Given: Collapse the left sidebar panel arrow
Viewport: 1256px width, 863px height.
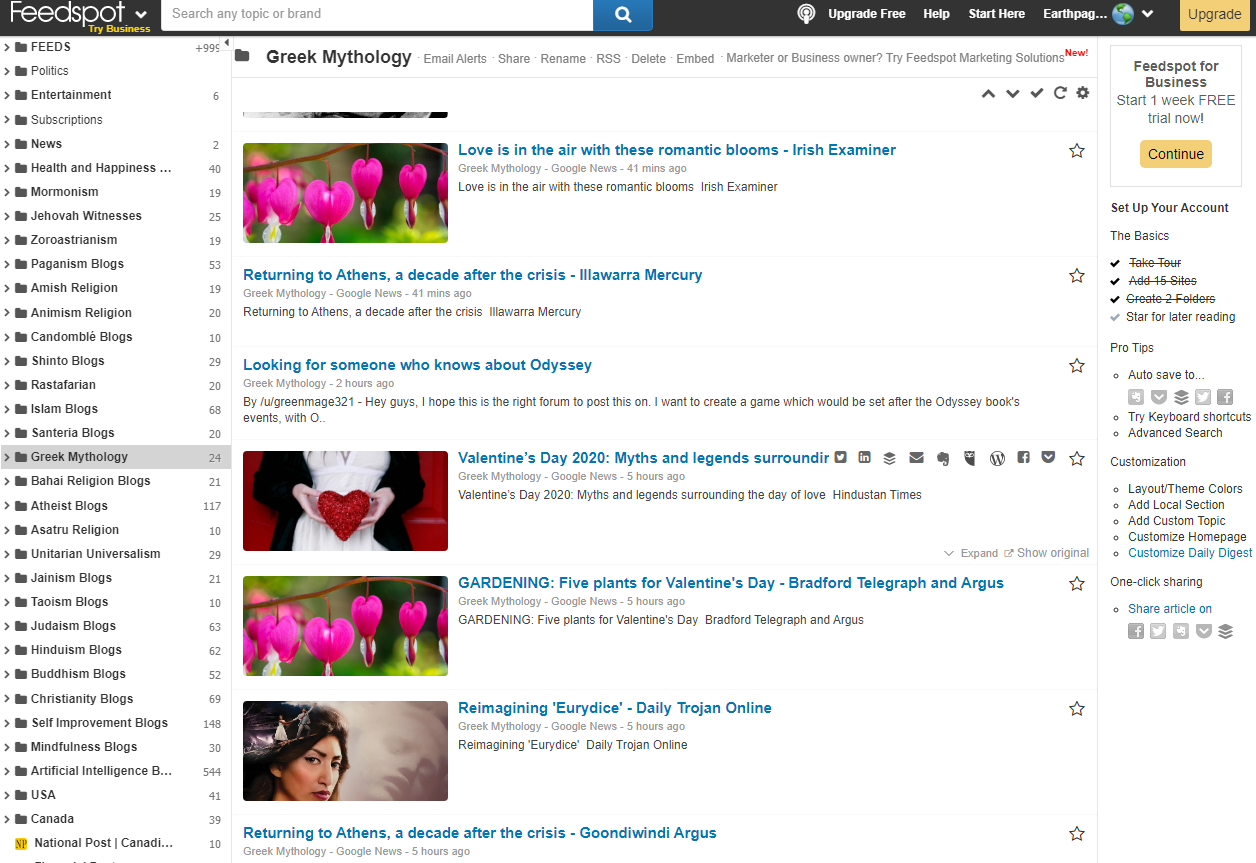Looking at the screenshot, I should pos(226,42).
